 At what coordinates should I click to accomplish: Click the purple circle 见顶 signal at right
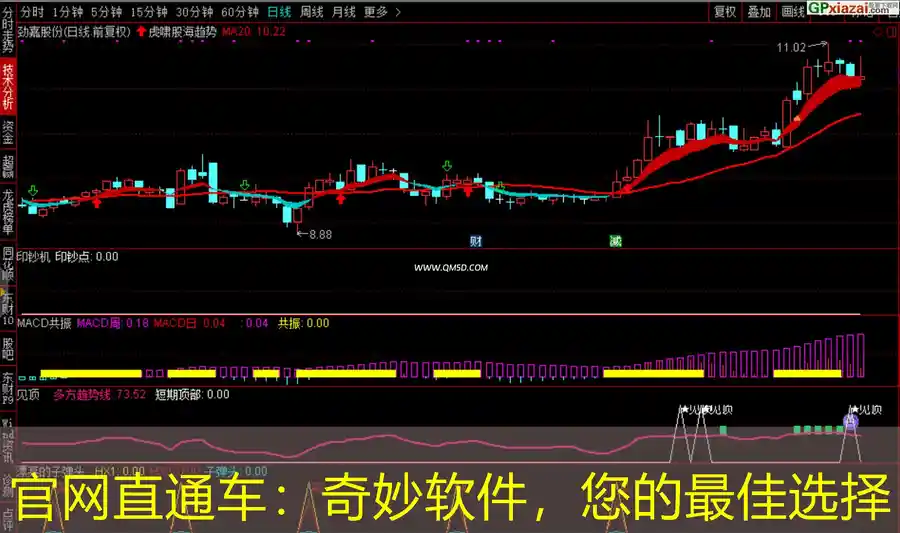tap(851, 423)
